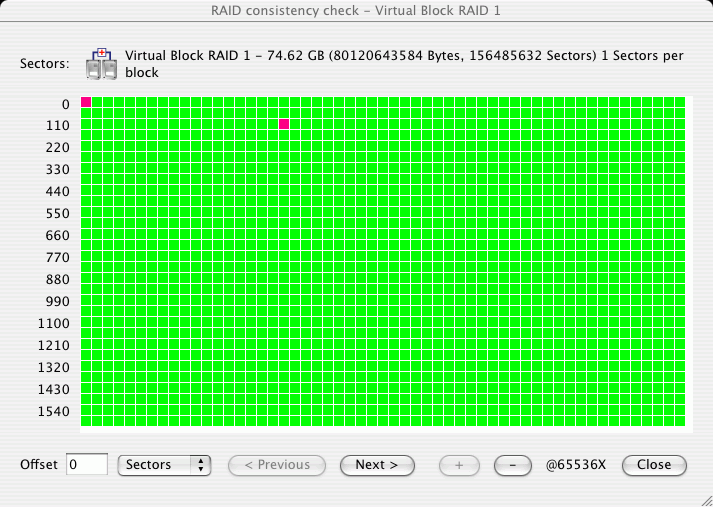
Task: Click the row label 550
Action: 57,213
